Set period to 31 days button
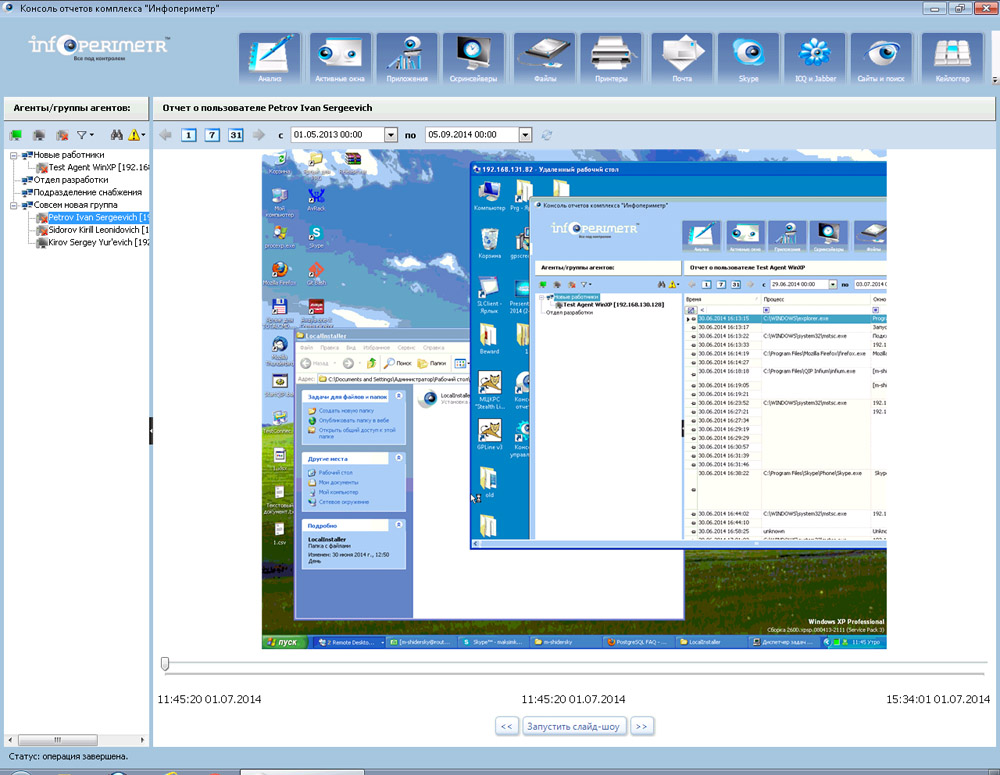The width and height of the screenshot is (1000, 775). pyautogui.click(x=236, y=135)
